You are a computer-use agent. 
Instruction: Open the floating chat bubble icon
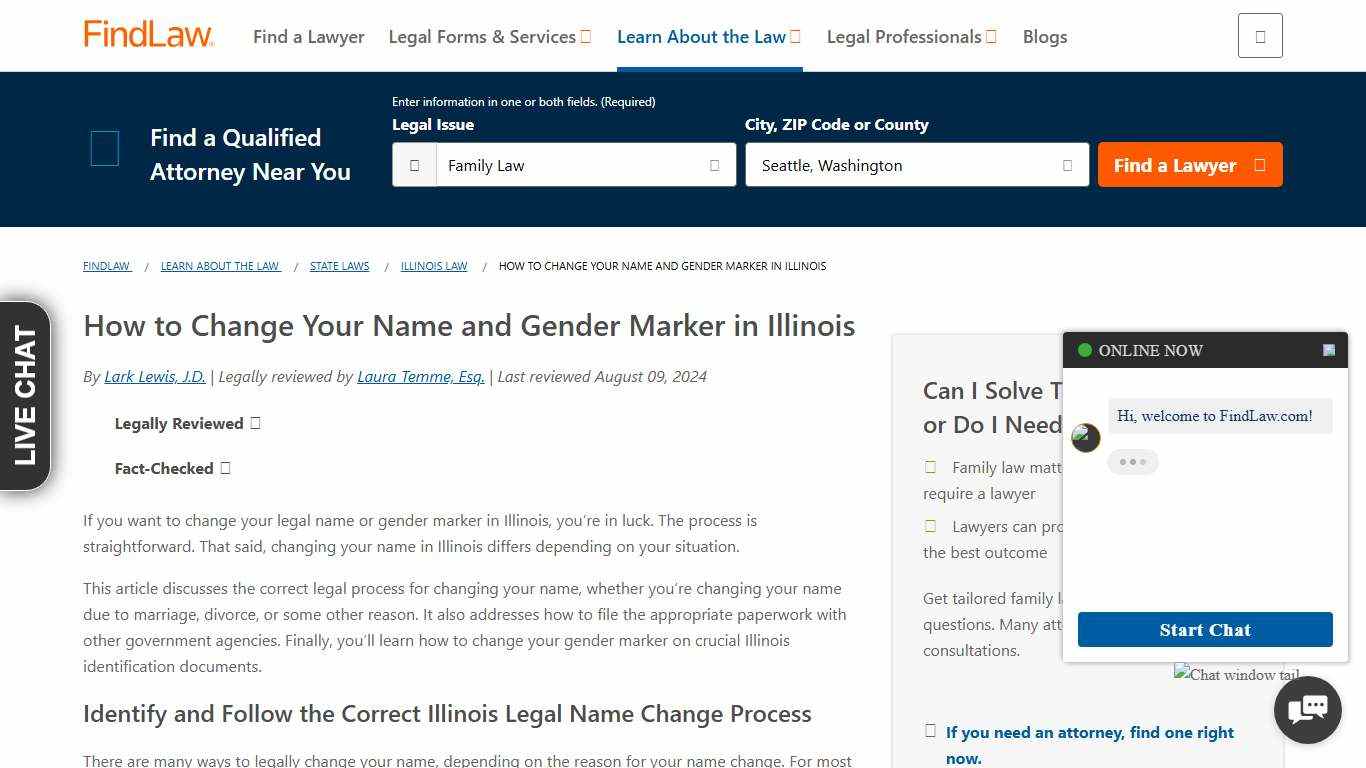[x=1307, y=710]
